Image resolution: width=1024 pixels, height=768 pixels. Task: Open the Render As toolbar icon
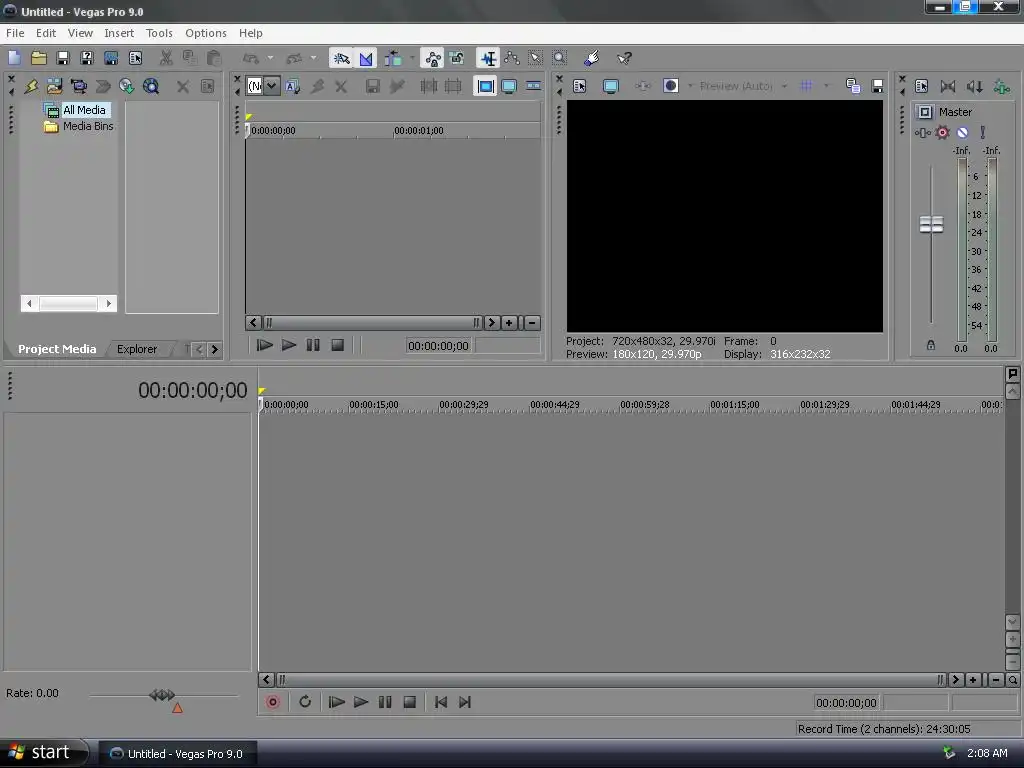coord(111,58)
